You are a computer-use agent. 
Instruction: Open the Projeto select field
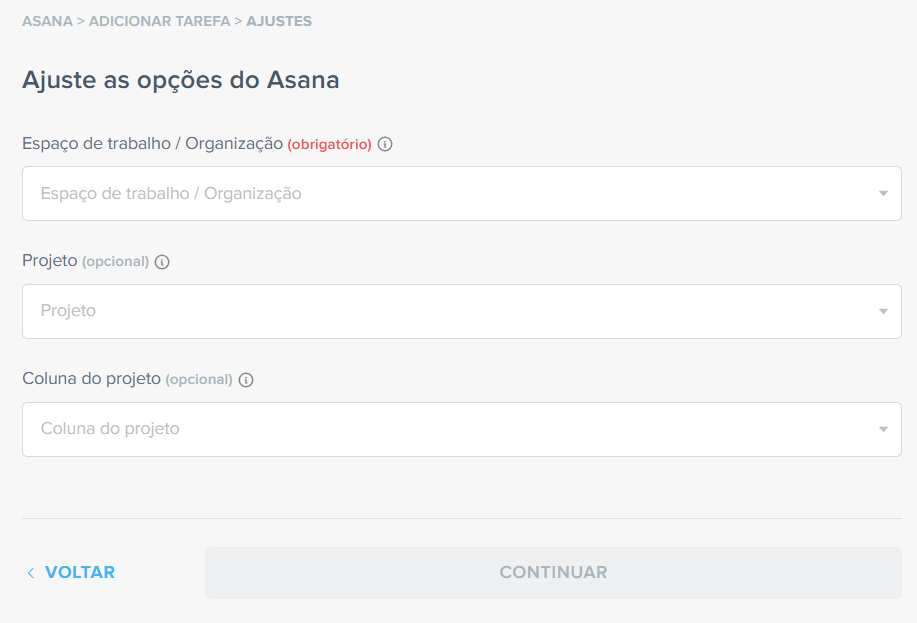click(x=462, y=312)
